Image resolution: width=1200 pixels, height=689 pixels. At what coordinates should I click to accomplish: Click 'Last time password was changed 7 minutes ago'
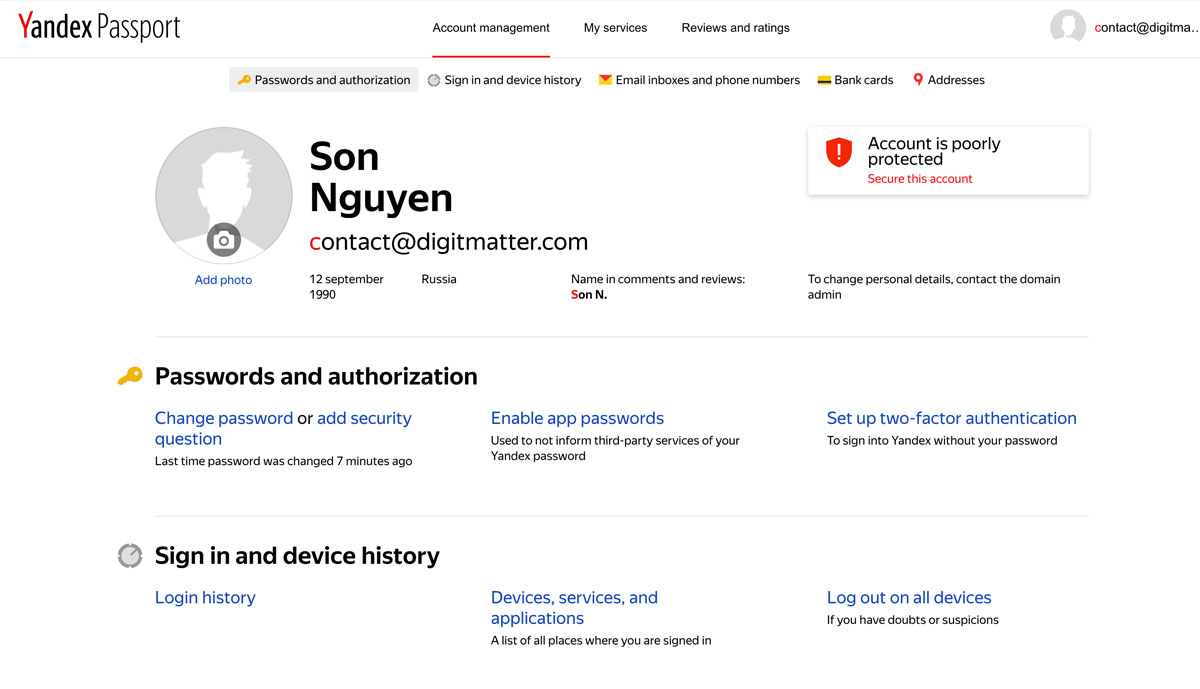(x=283, y=461)
